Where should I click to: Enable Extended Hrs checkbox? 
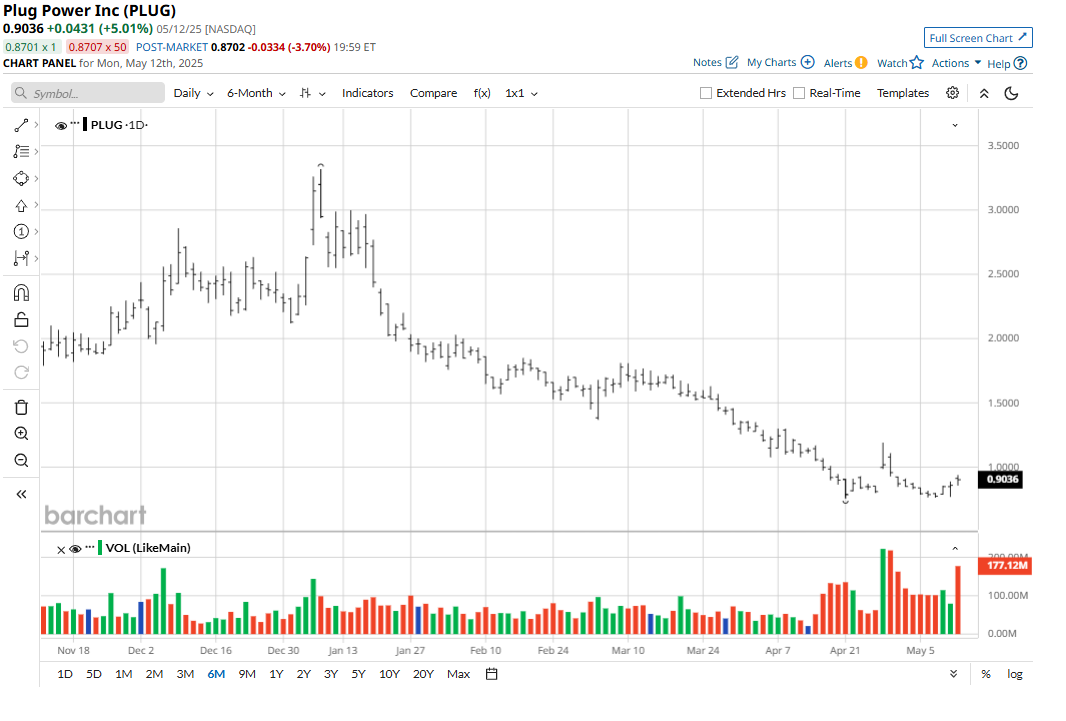click(706, 93)
